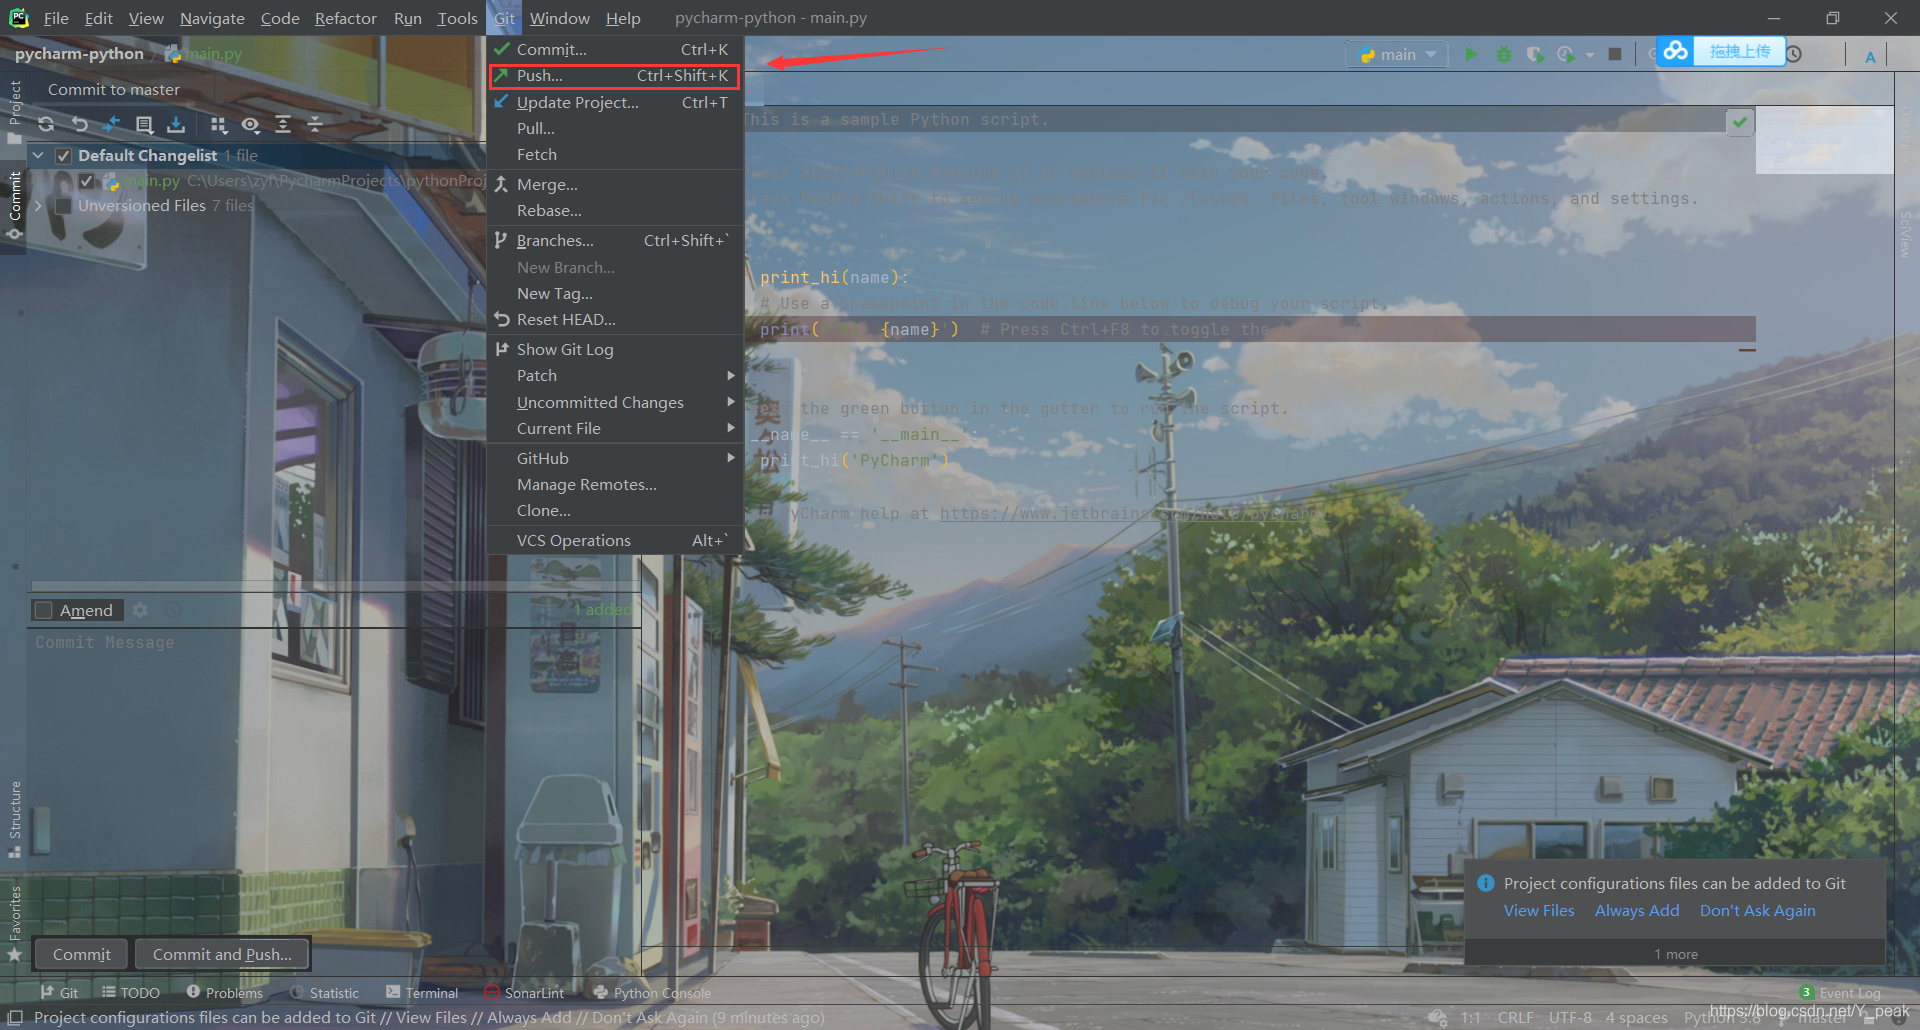
Task: Select Manage Remotes... in the Git menu
Action: [614, 484]
